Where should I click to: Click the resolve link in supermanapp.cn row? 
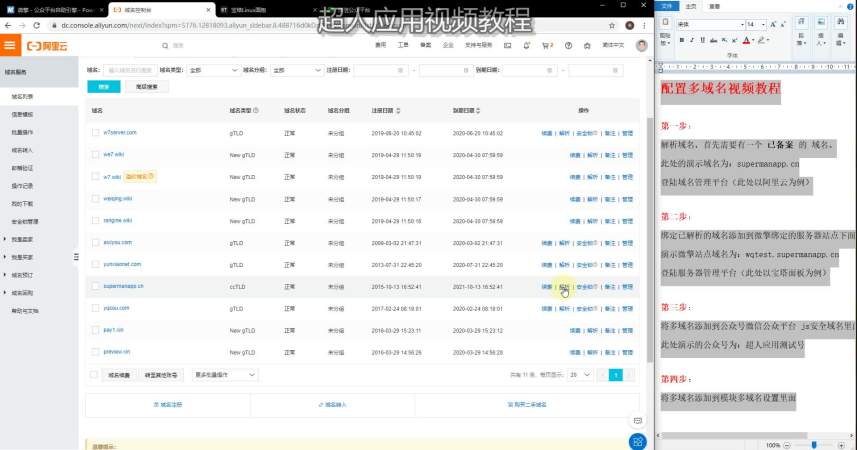(x=564, y=287)
